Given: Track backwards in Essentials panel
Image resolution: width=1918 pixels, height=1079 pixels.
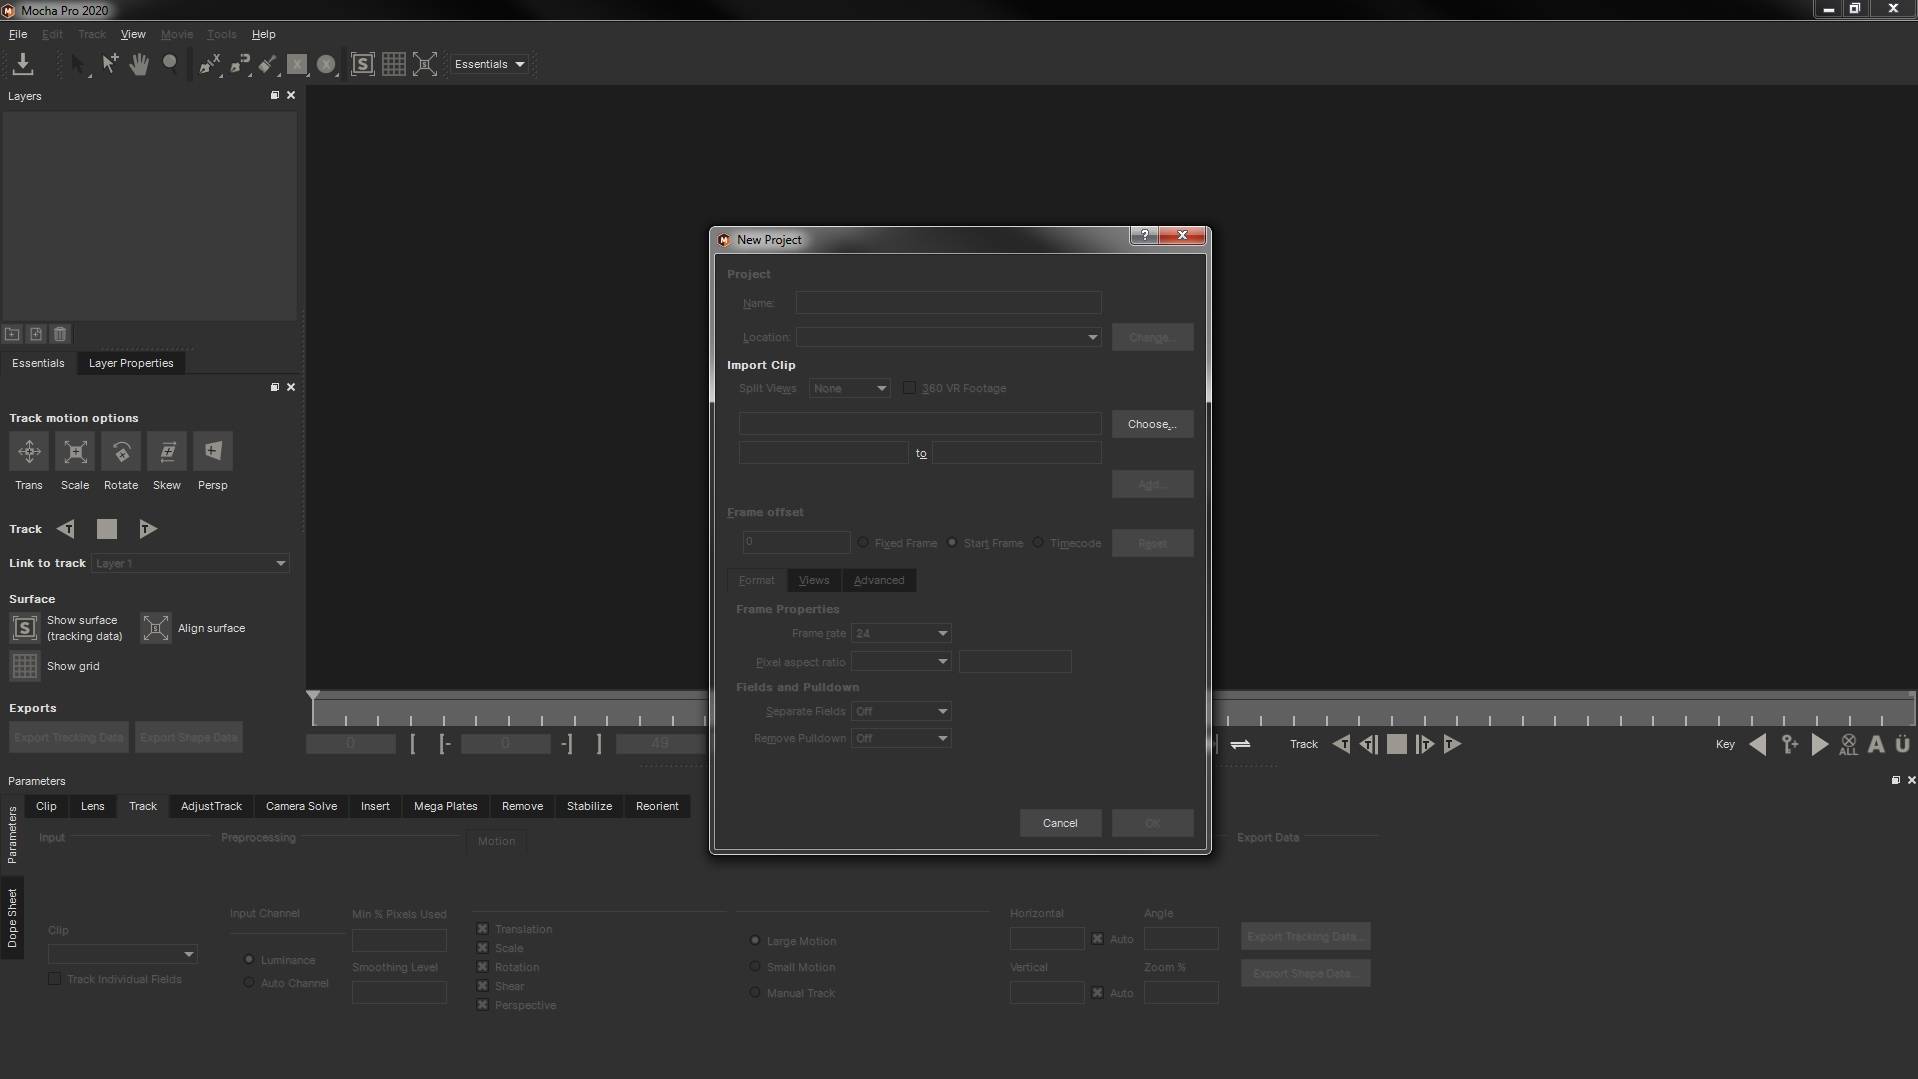Looking at the screenshot, I should [x=66, y=529].
